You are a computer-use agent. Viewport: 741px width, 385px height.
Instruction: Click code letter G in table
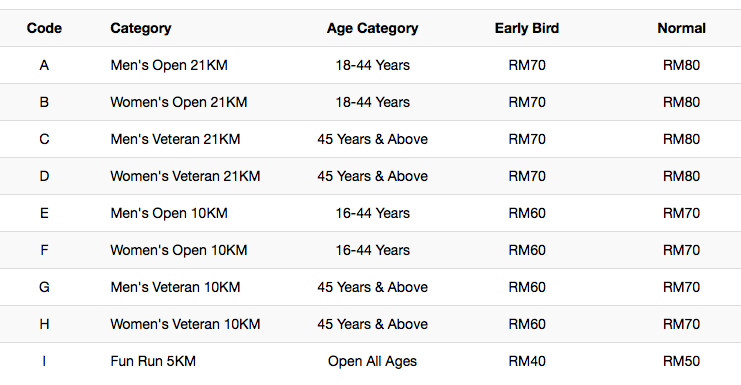pyautogui.click(x=44, y=287)
